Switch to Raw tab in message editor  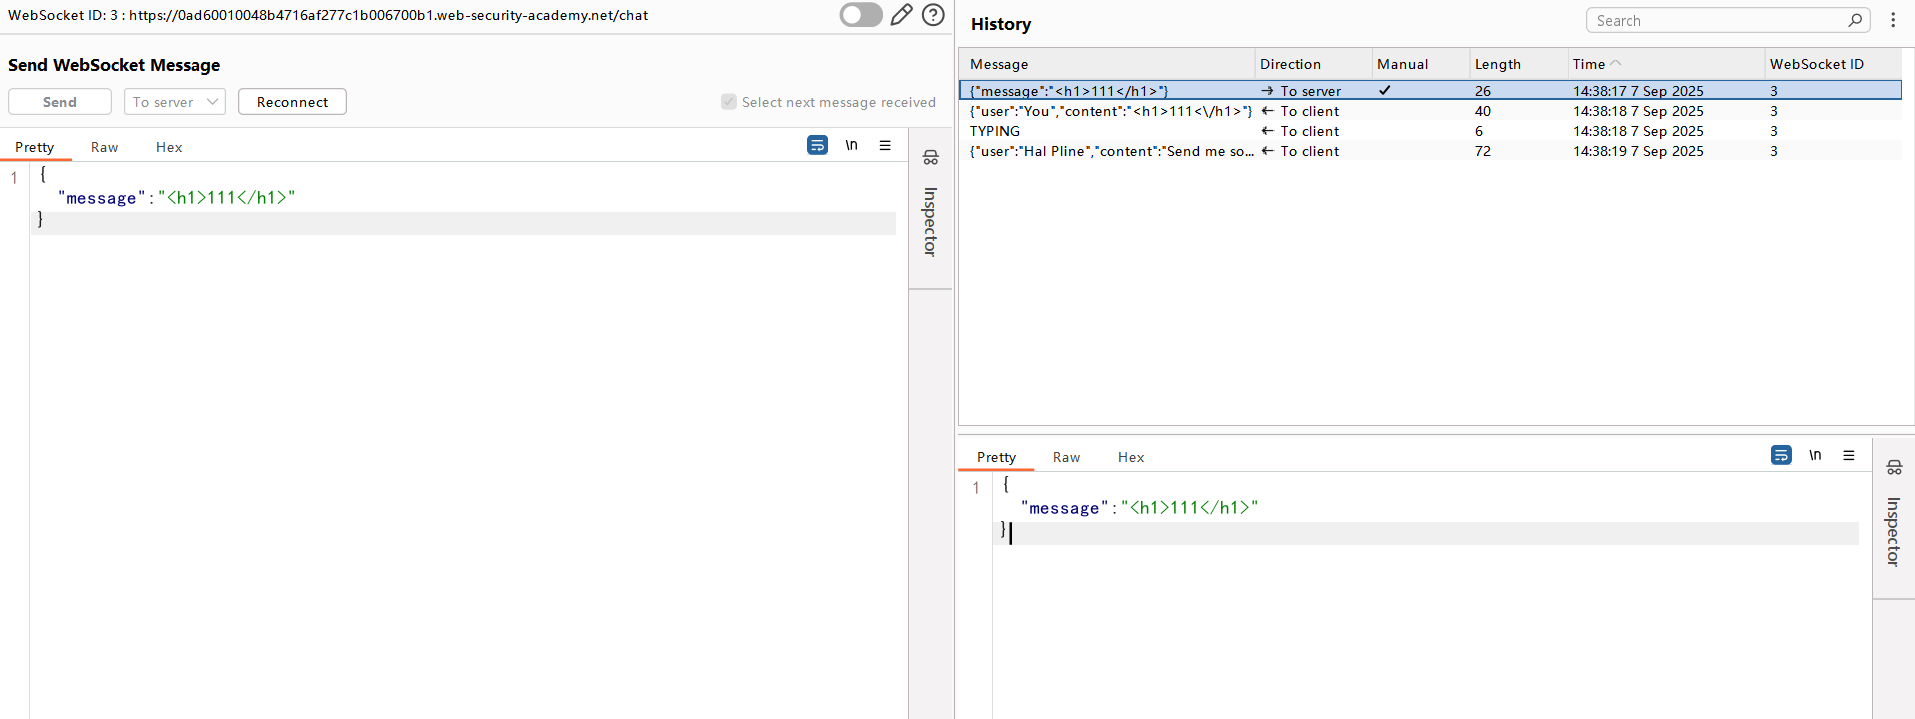coord(104,147)
